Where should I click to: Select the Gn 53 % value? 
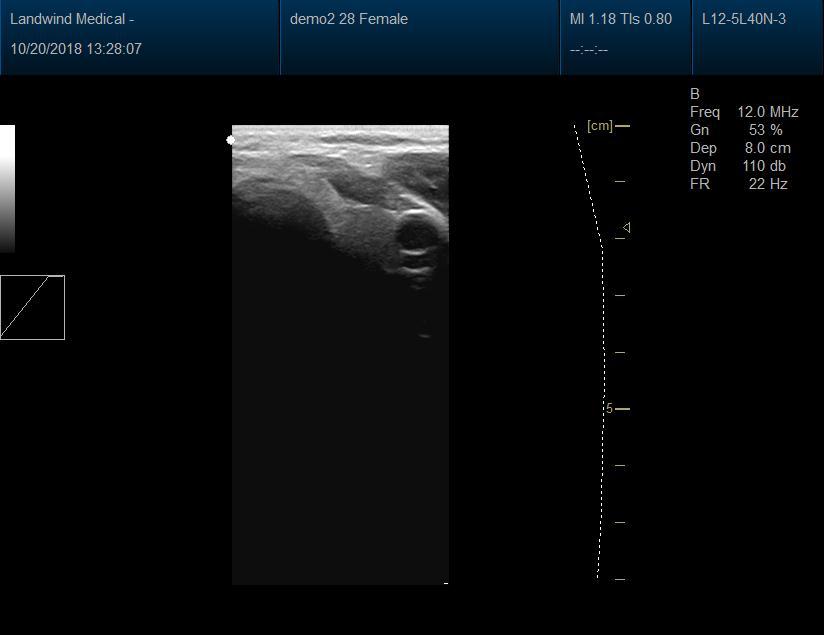766,130
